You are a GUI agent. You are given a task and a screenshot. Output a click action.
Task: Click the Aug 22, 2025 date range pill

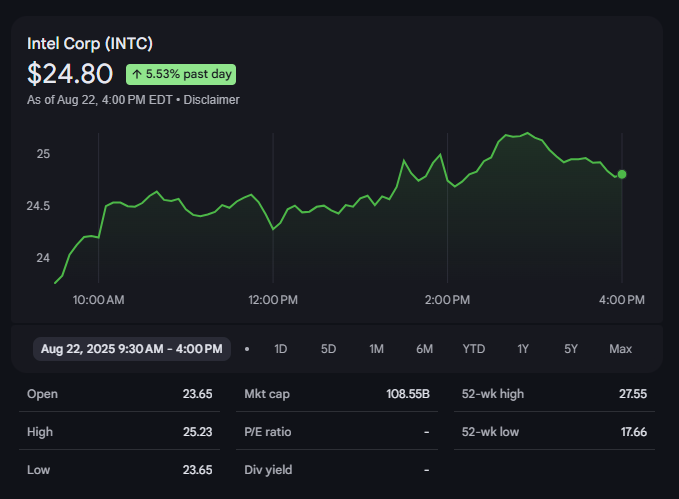point(132,349)
